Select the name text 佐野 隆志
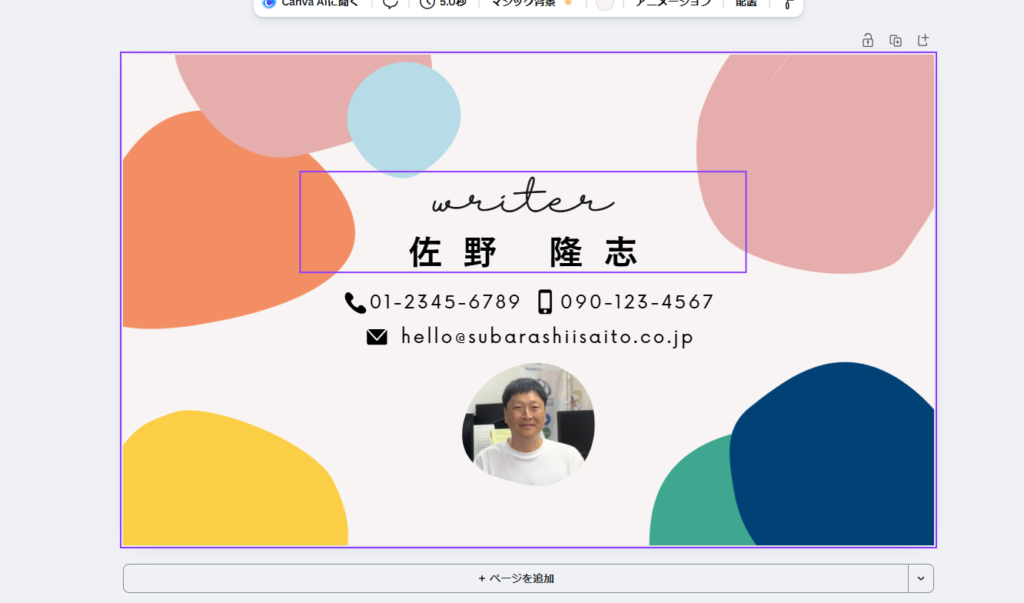This screenshot has height=603, width=1024. [x=522, y=253]
